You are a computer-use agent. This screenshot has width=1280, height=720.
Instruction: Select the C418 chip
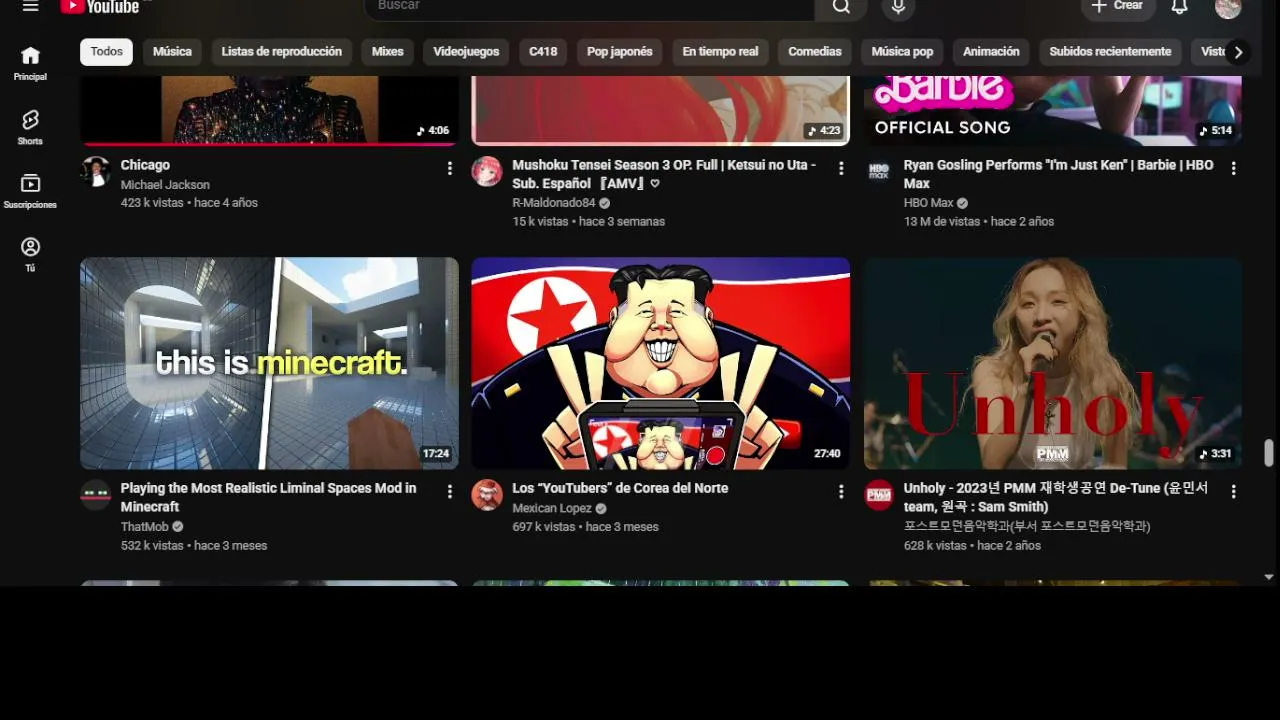pyautogui.click(x=543, y=52)
